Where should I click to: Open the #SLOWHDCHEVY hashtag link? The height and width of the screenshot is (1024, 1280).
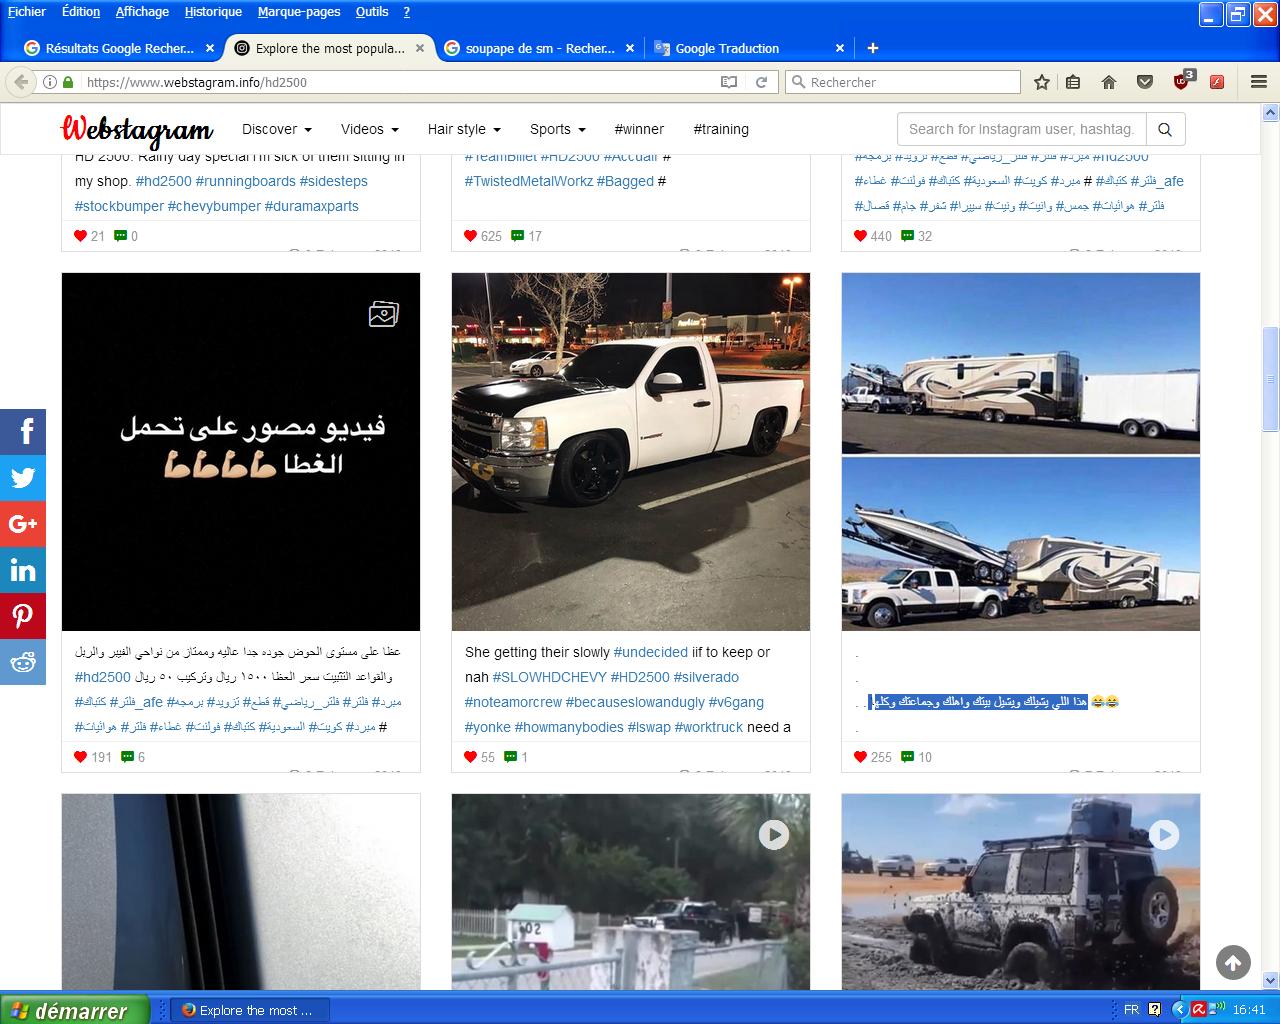[549, 677]
